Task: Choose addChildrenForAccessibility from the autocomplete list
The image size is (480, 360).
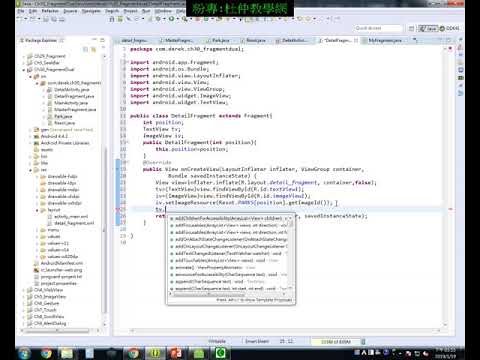Action: 229,218
